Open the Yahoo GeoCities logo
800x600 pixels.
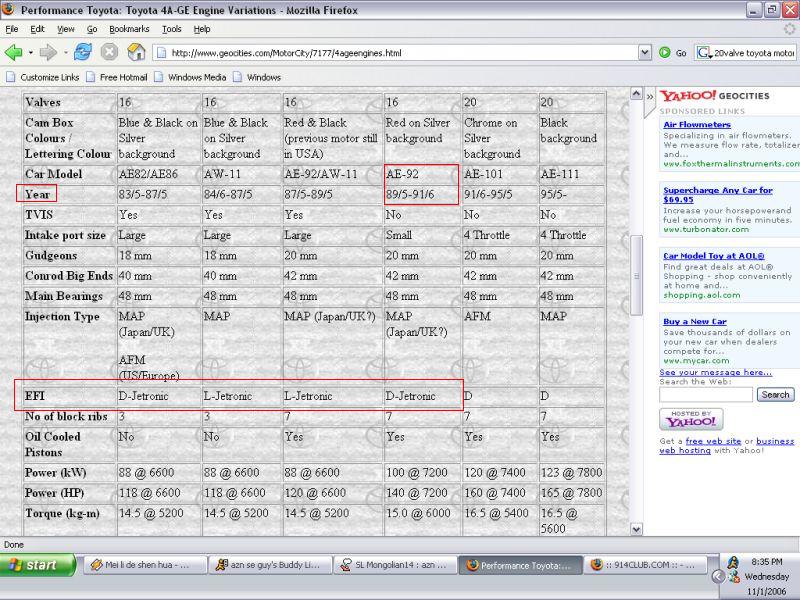coord(714,95)
